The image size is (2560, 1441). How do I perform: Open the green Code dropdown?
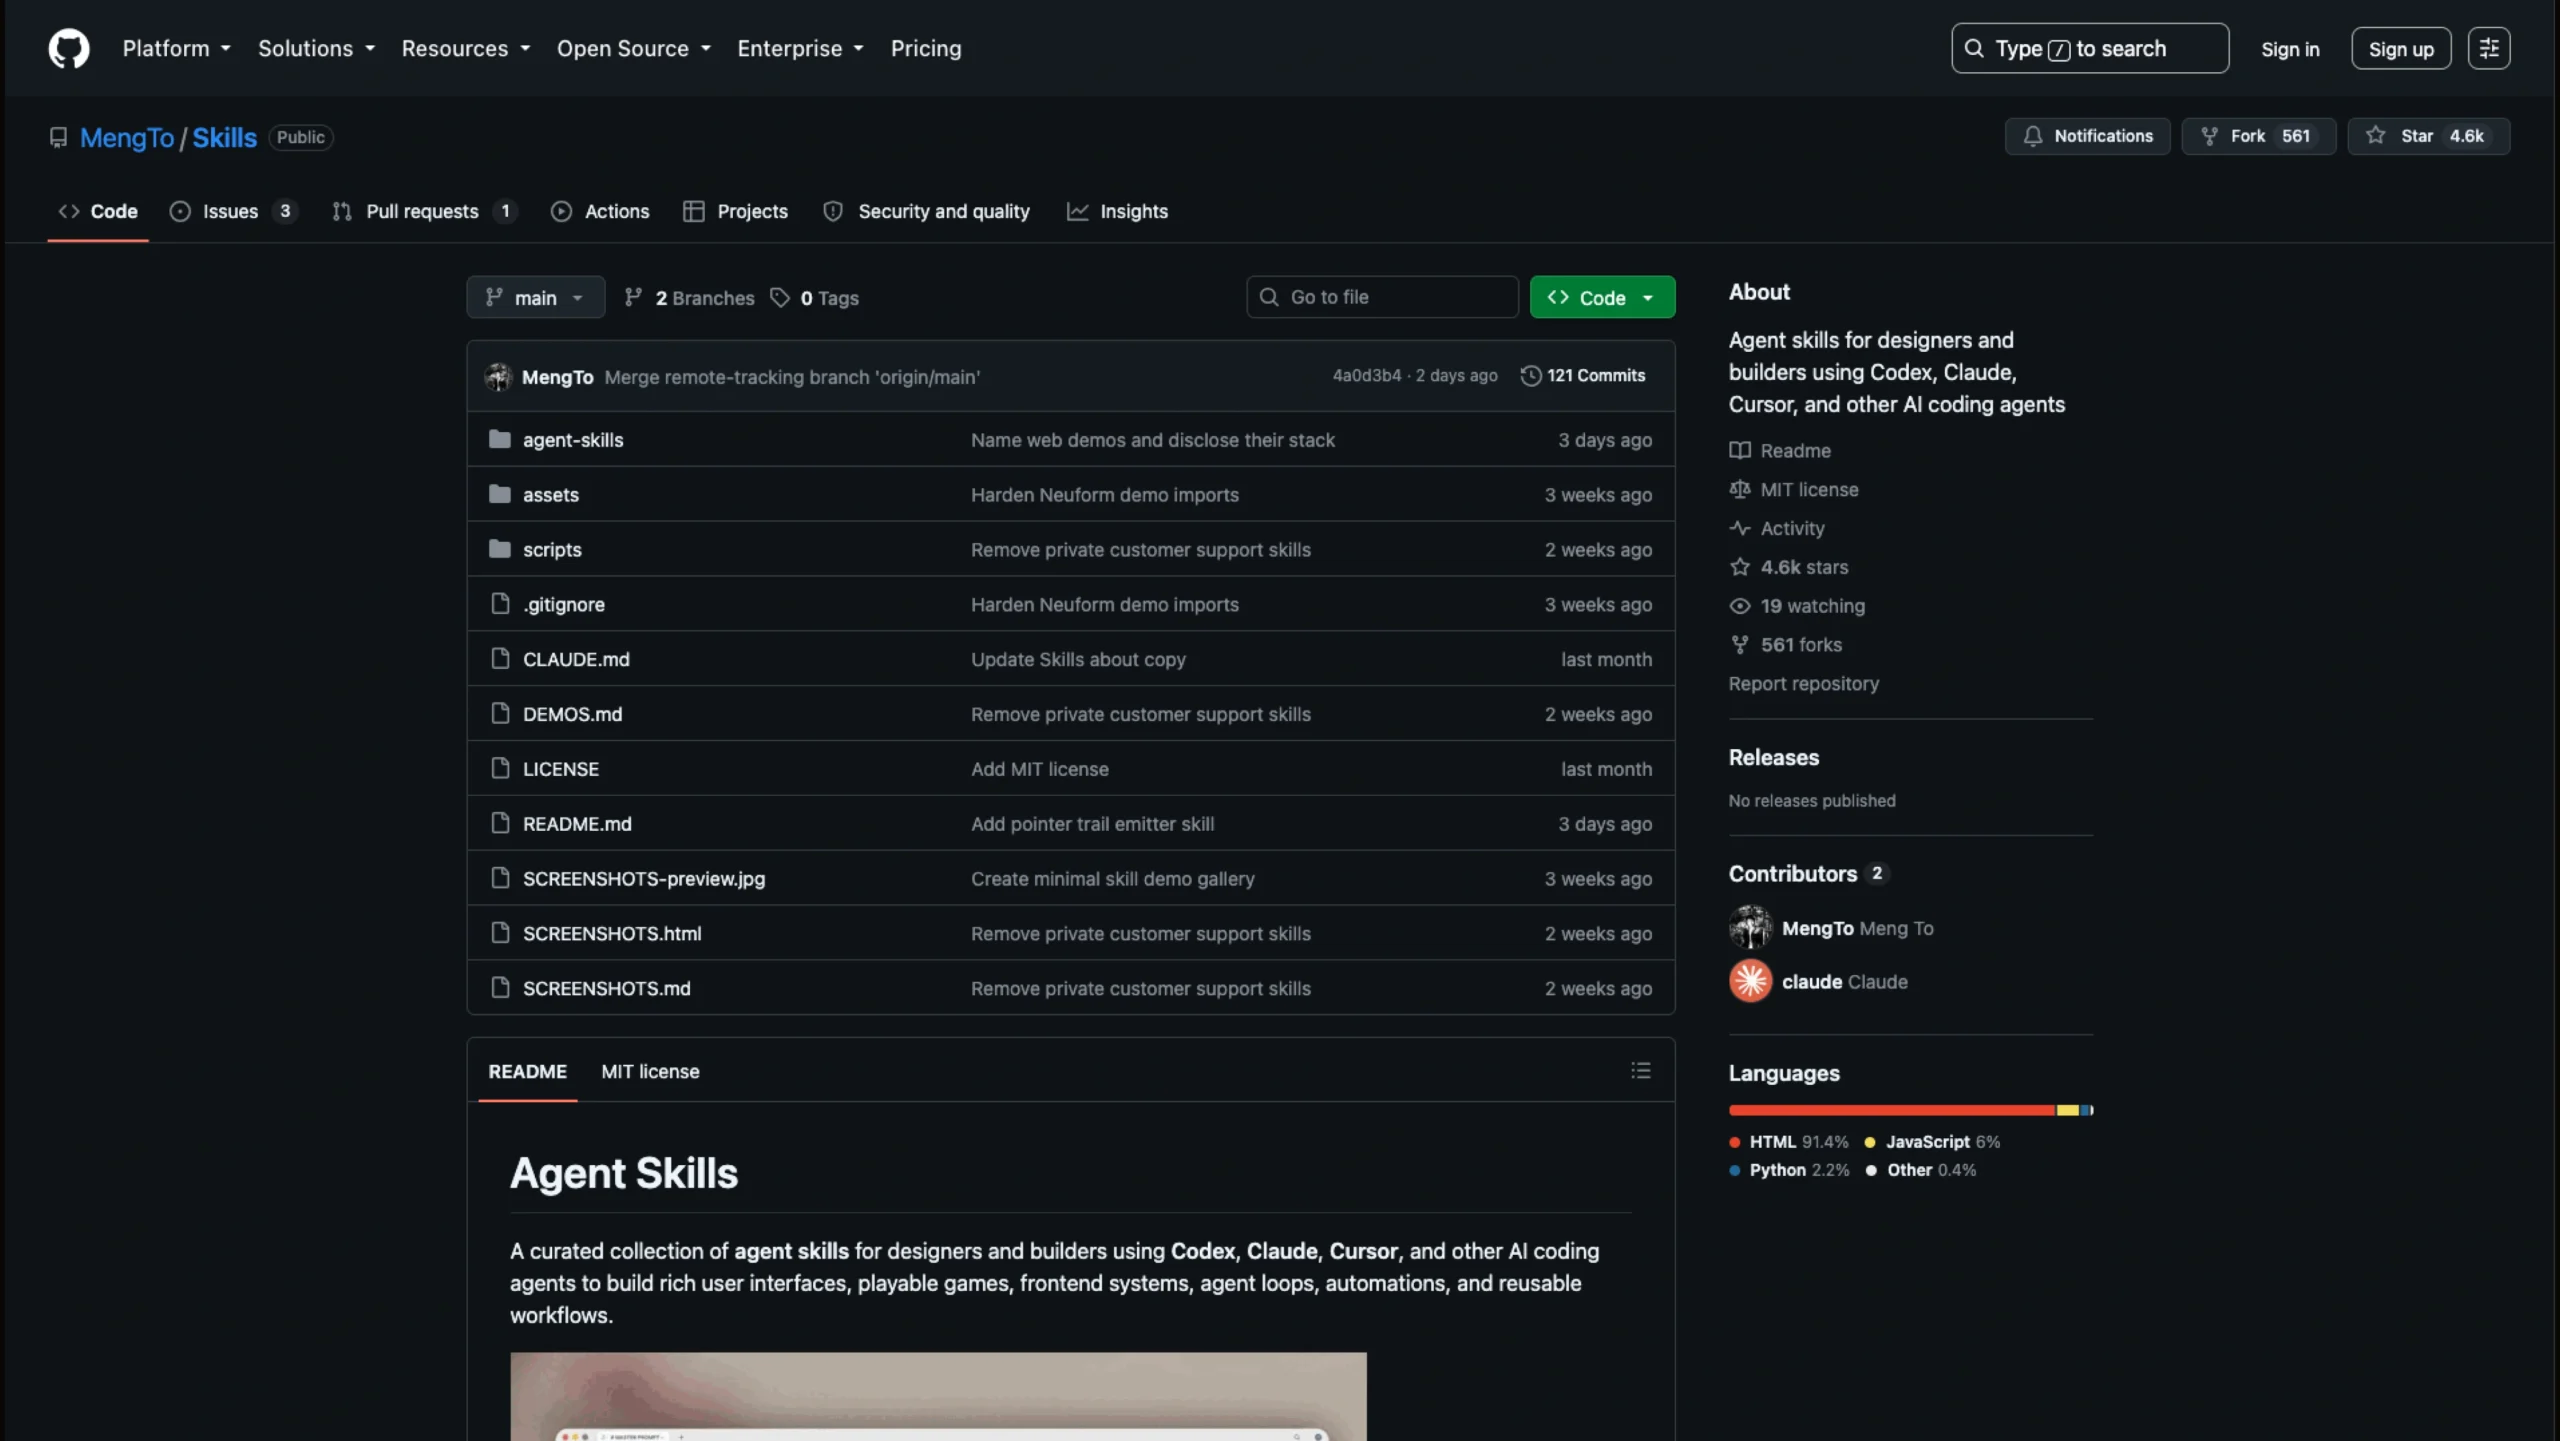point(1602,297)
